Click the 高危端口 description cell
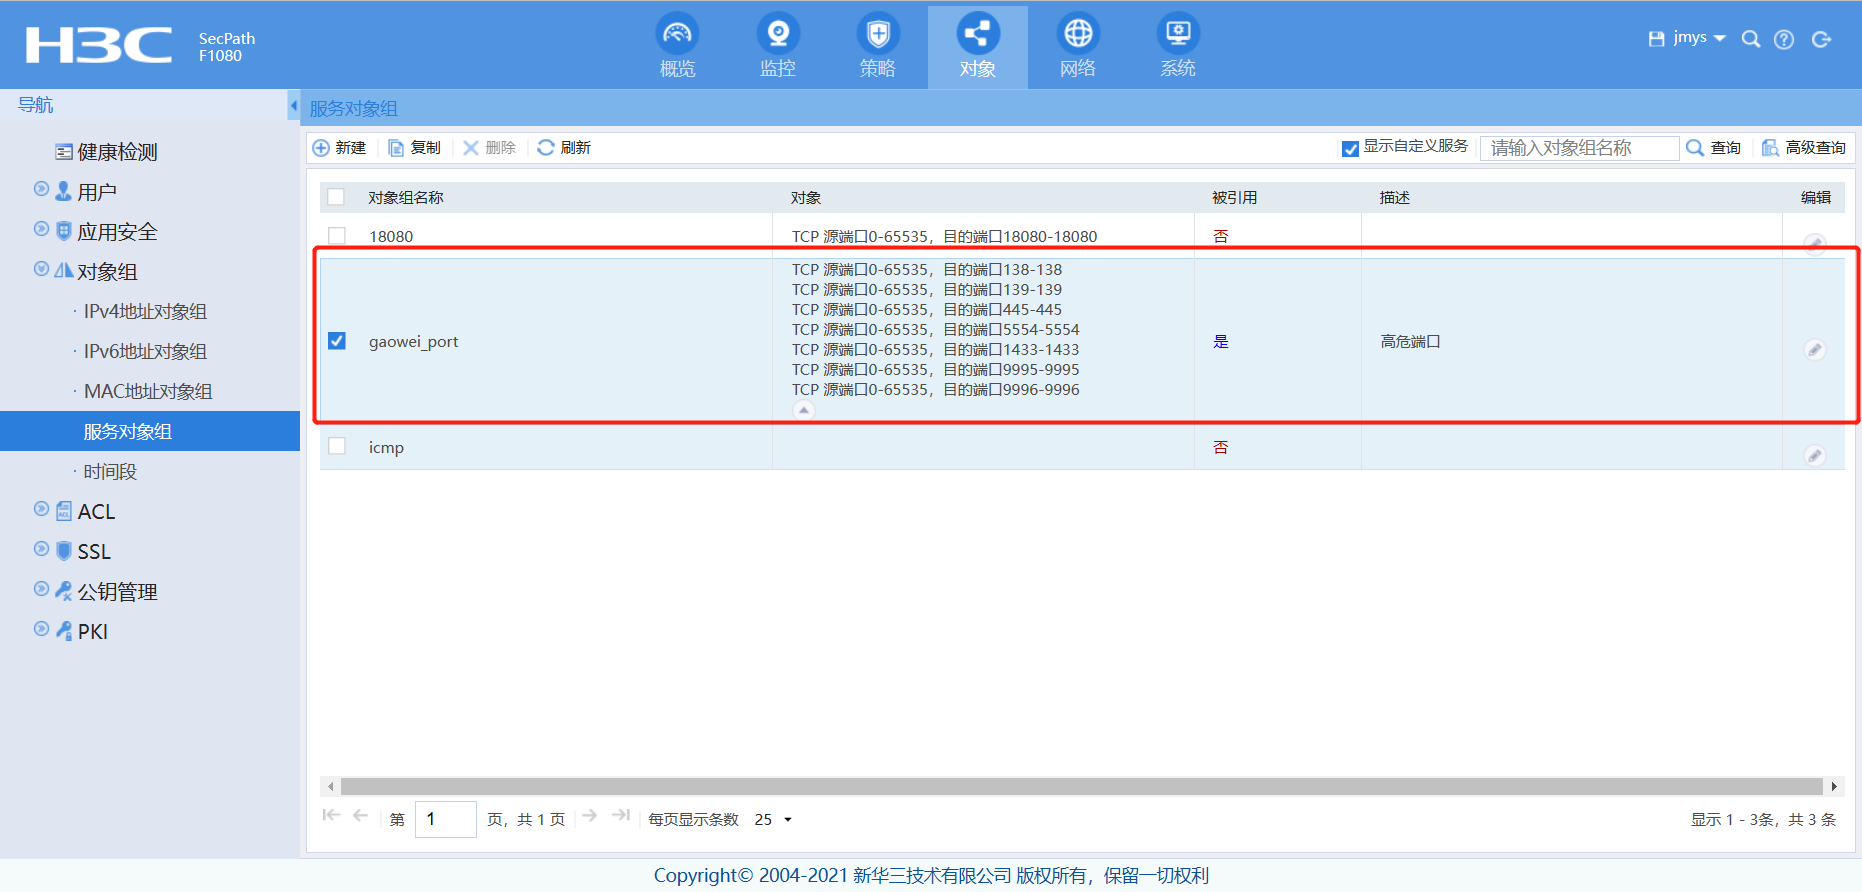This screenshot has height=892, width=1862. tap(1410, 342)
